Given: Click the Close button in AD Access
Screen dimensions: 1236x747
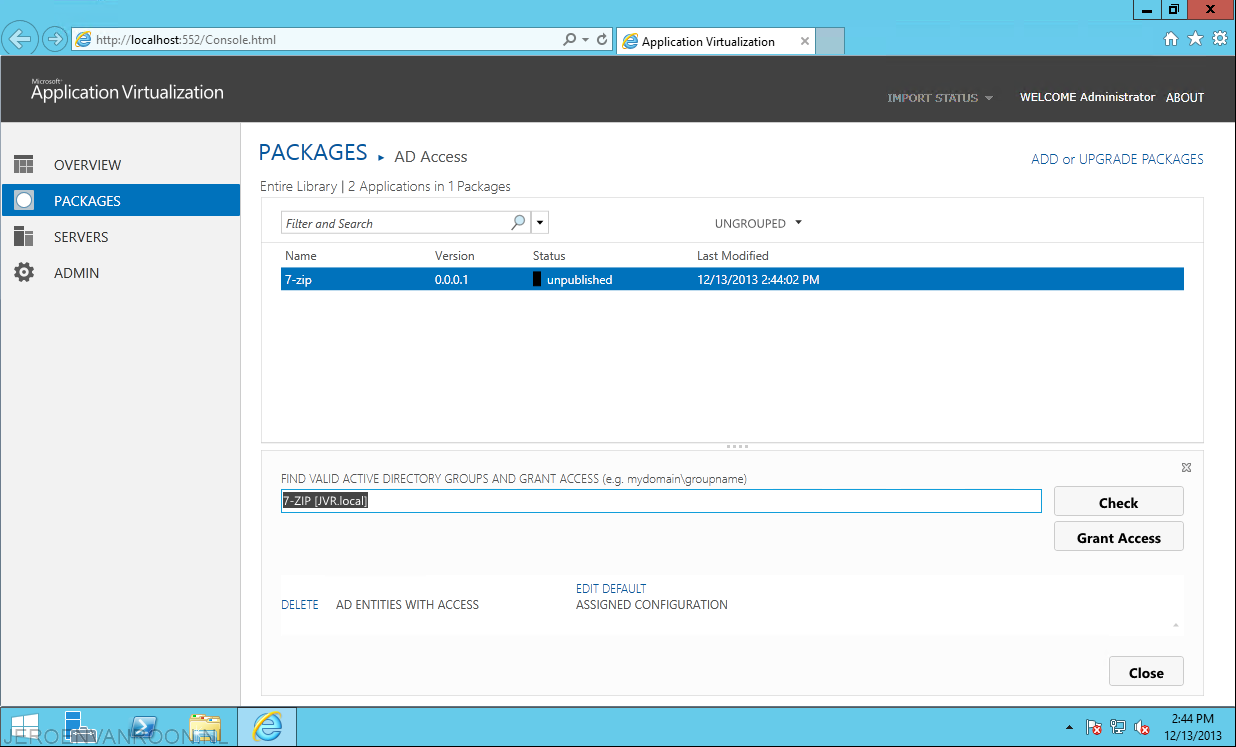Looking at the screenshot, I should [x=1146, y=672].
